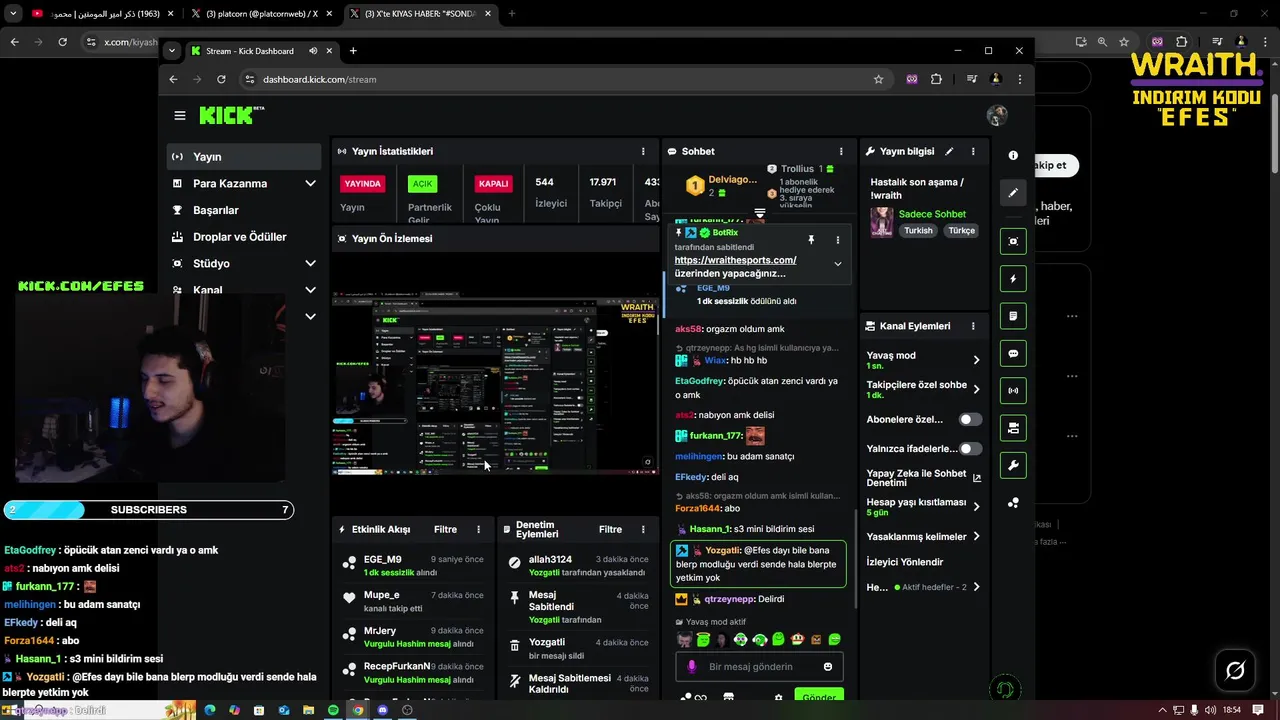Toggle the Abonelere özel chat switch
The image size is (1280, 720).
pos(970,419)
